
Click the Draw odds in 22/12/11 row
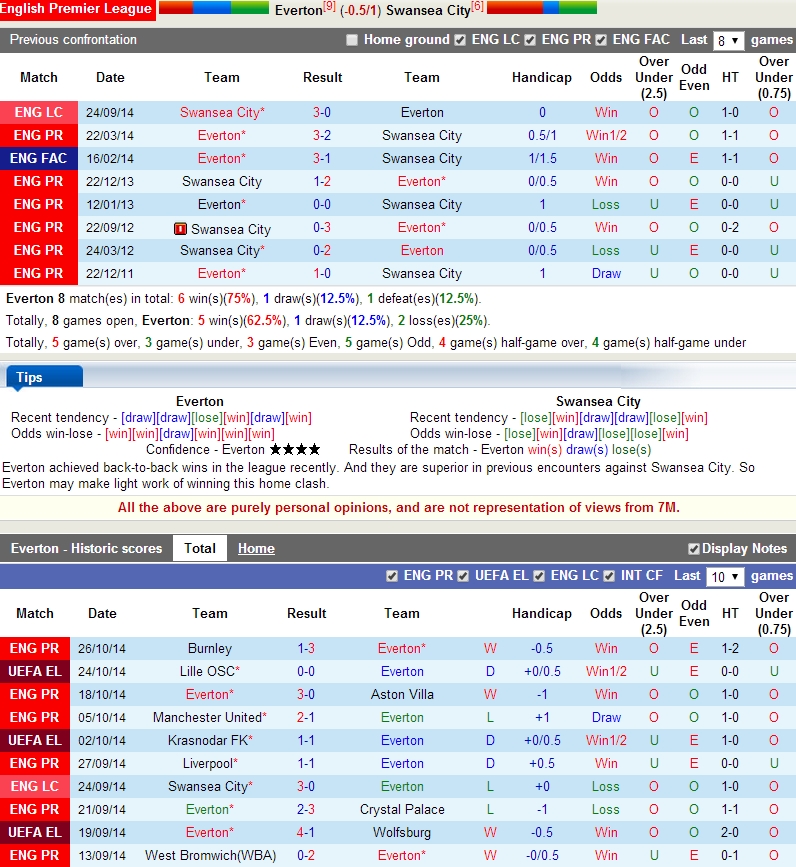pyautogui.click(x=606, y=273)
